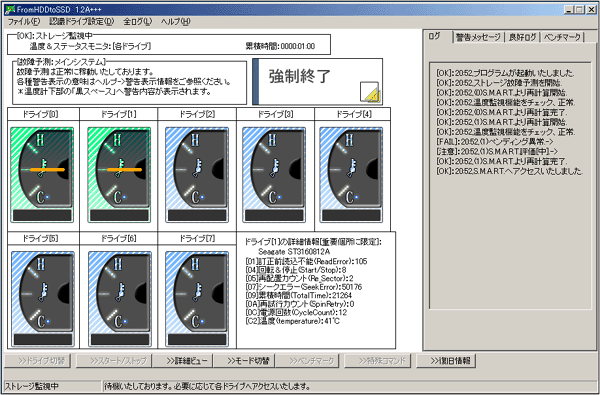The image size is (600, 395).
Task: Click the ドライブ[7] header label
Action: coord(197,238)
